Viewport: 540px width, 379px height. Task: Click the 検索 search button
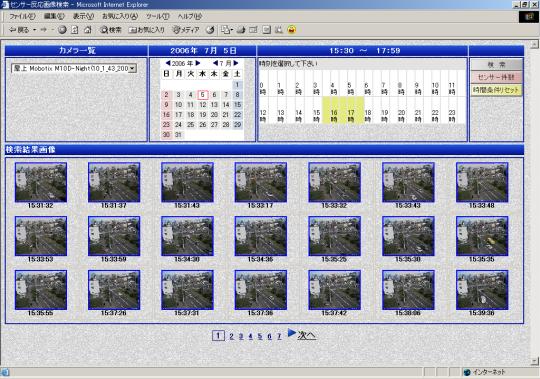click(x=496, y=65)
